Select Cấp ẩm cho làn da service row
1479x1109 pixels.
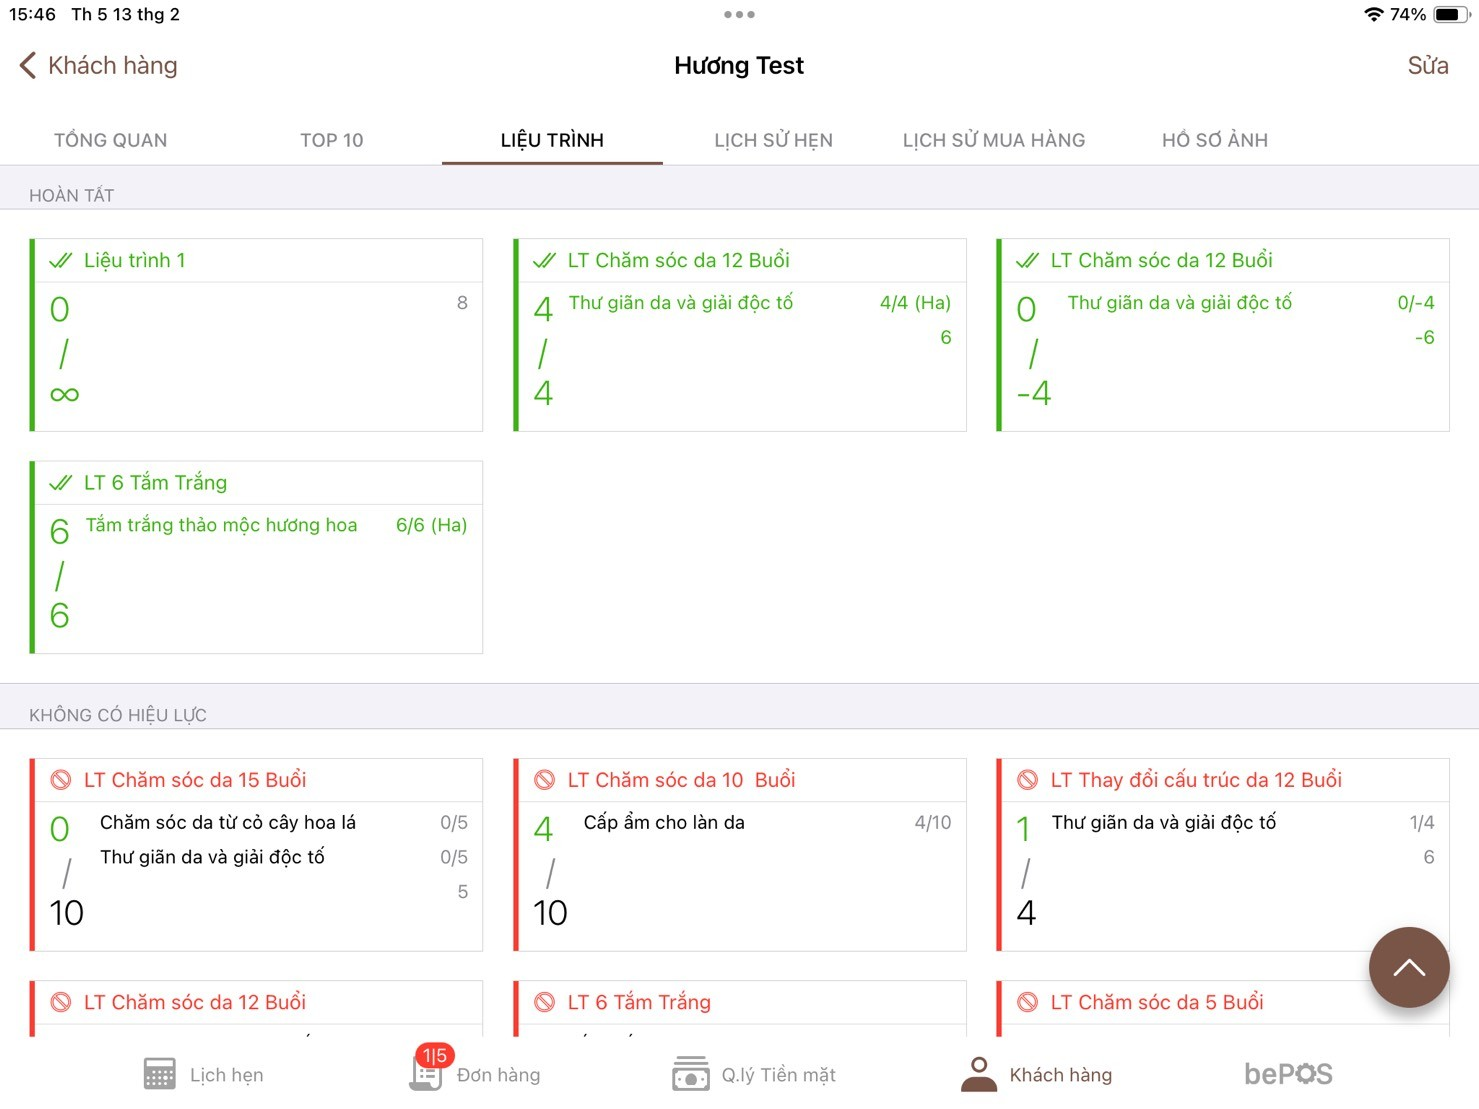point(767,823)
